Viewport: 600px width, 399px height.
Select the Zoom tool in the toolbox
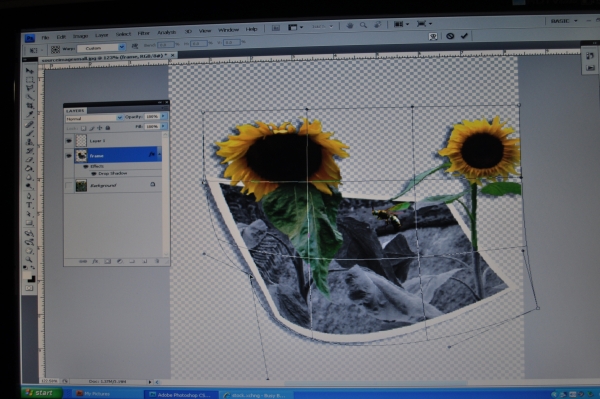tap(29, 260)
